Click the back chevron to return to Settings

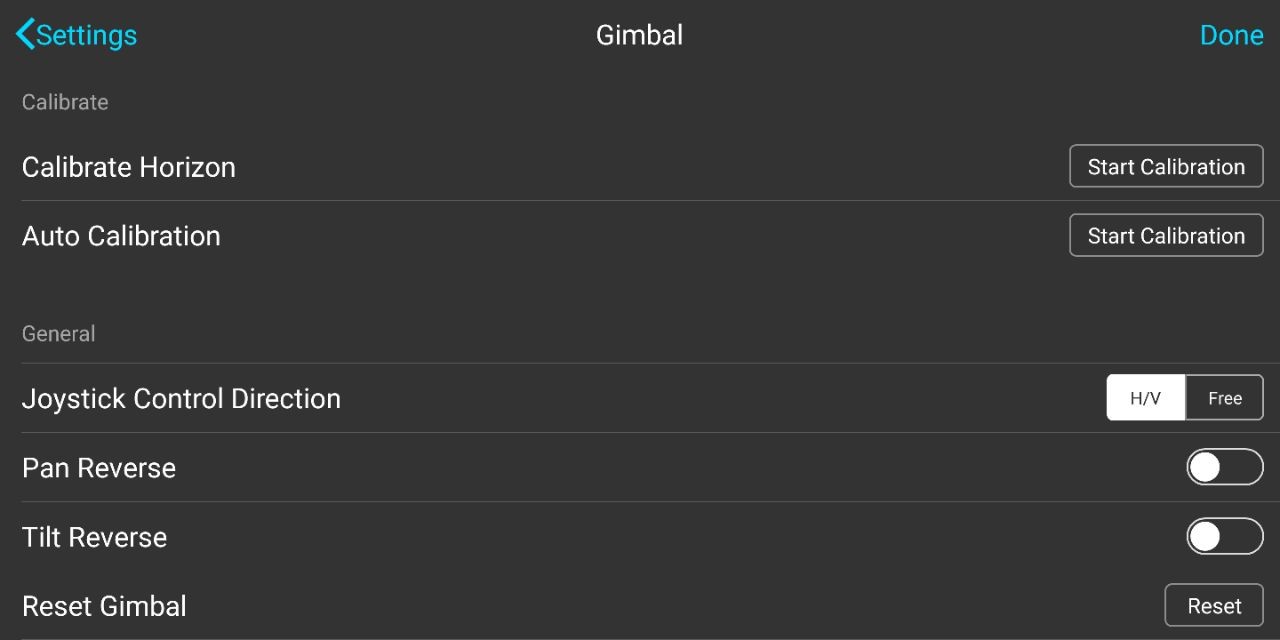click(24, 33)
